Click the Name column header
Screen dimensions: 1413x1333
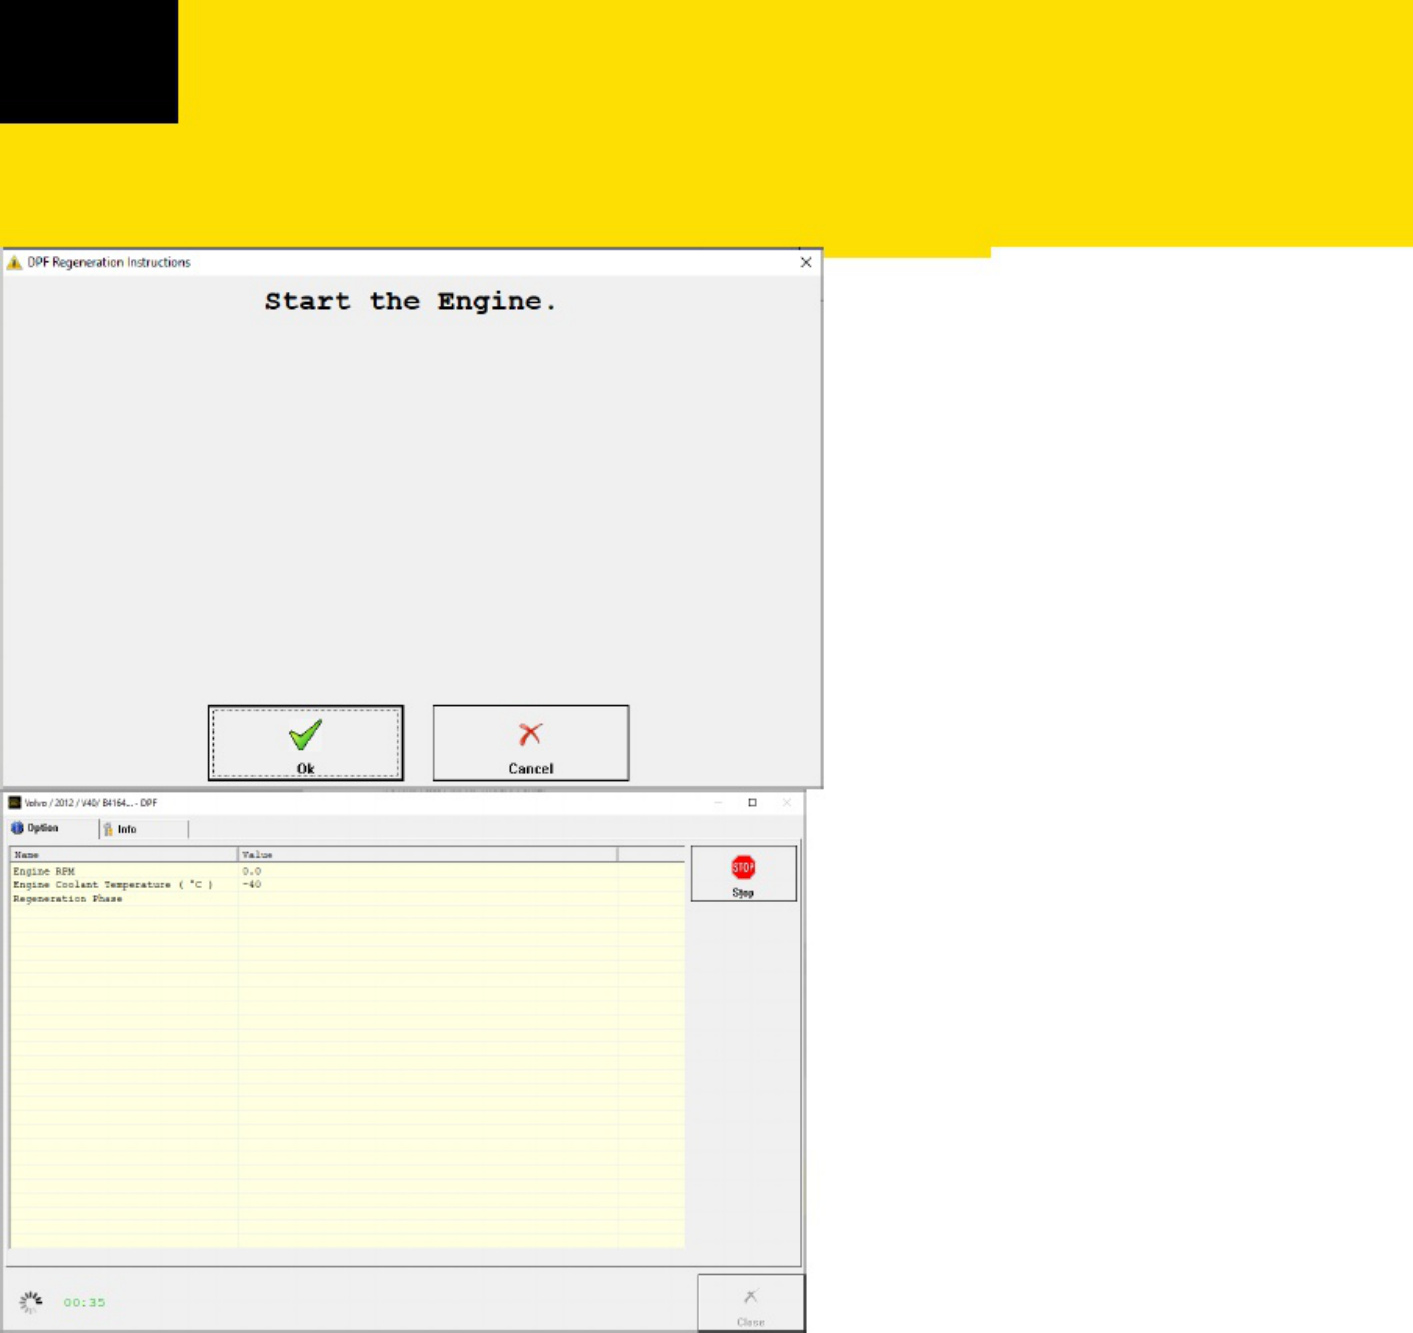tap(124, 855)
